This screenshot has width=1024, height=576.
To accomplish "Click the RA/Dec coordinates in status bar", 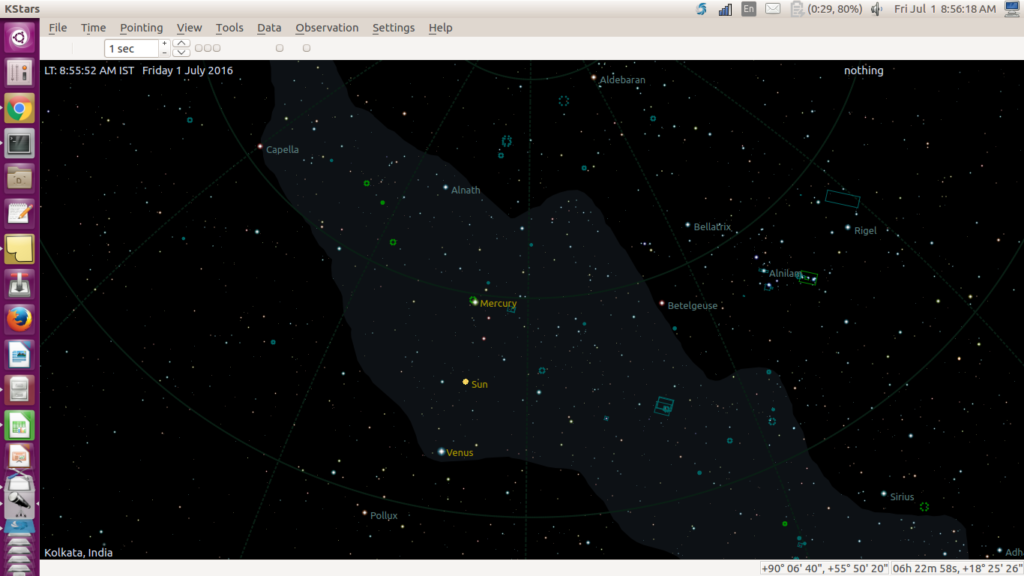I will point(957,568).
